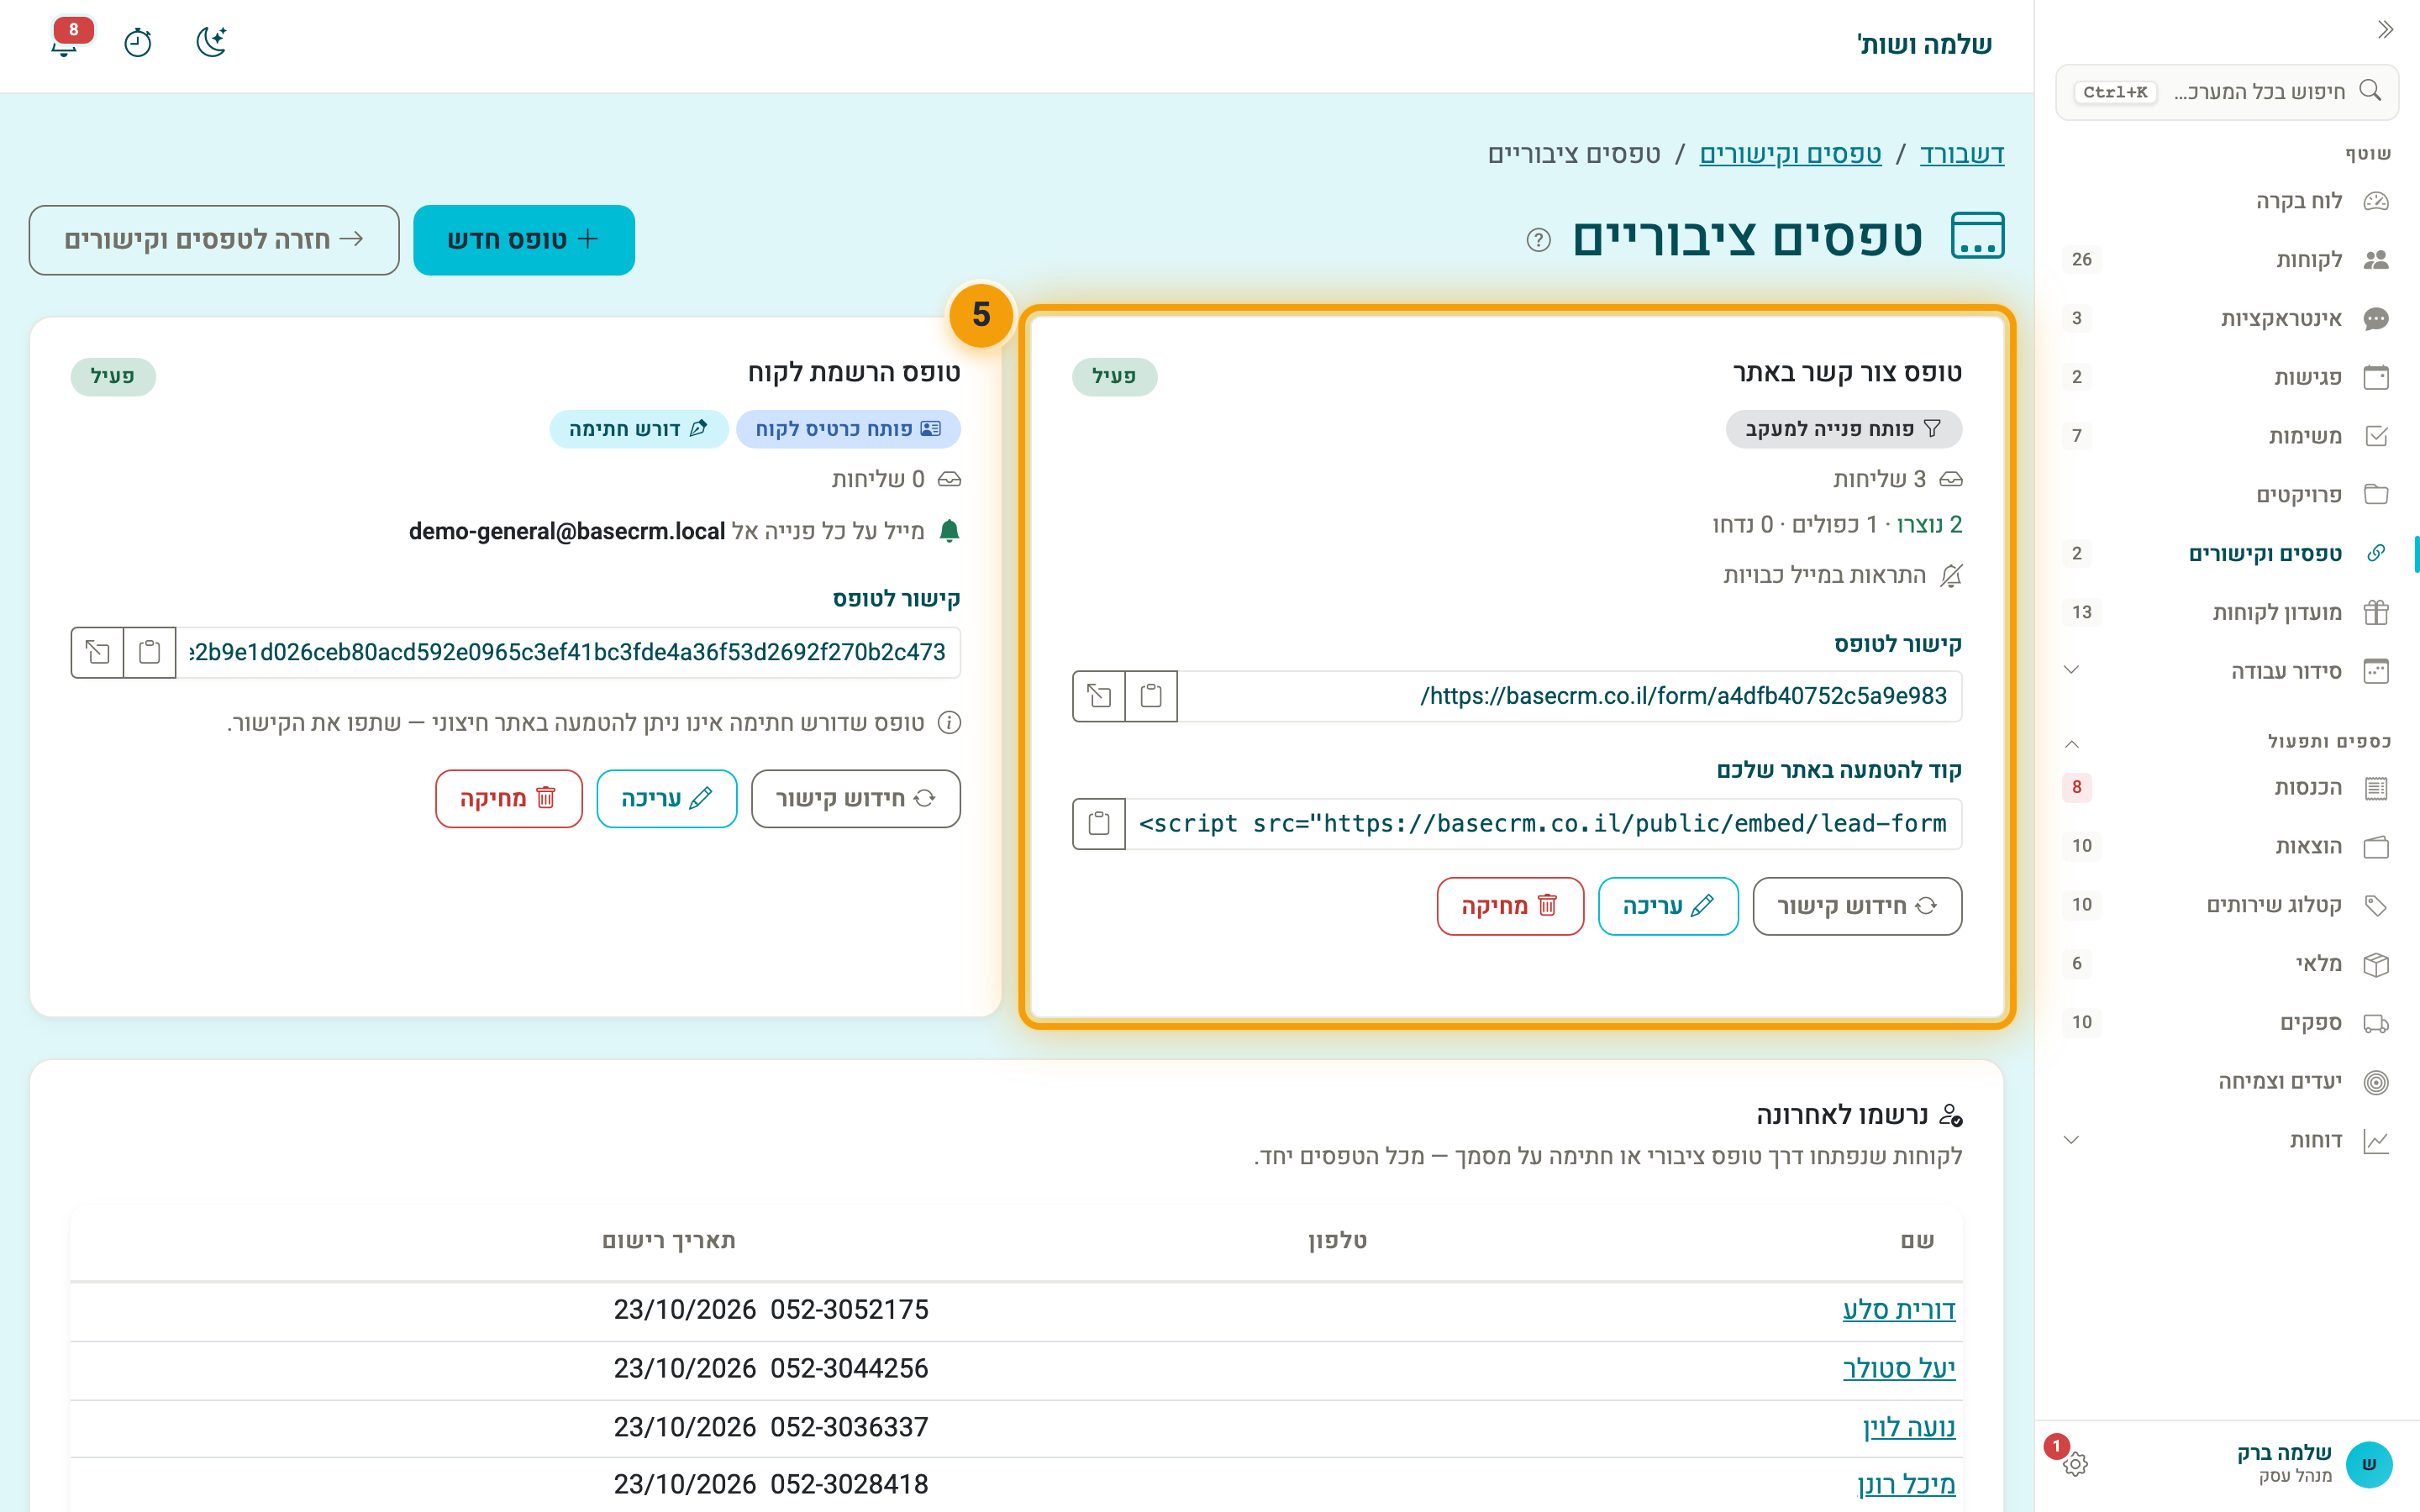Click עריכה for טופס הרשמת לקוח
Viewport: 2420px width, 1512px height.
click(667, 798)
